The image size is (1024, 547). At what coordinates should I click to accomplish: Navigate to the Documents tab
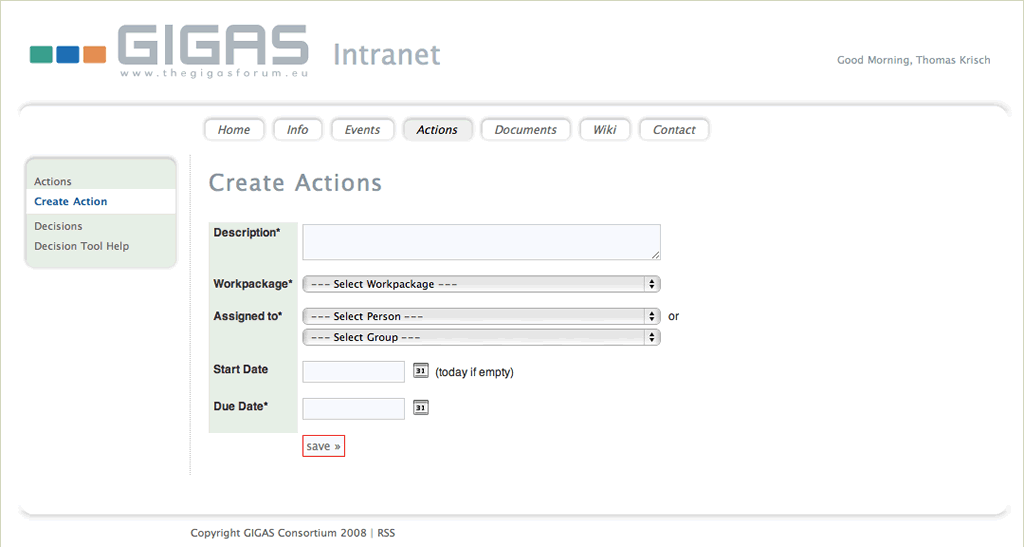click(525, 130)
